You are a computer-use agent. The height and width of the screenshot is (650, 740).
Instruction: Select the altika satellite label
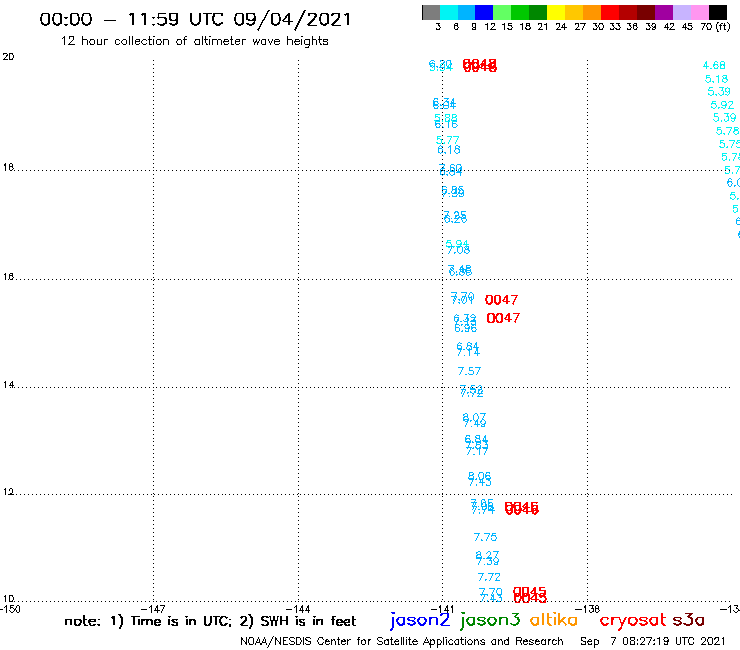click(x=554, y=620)
